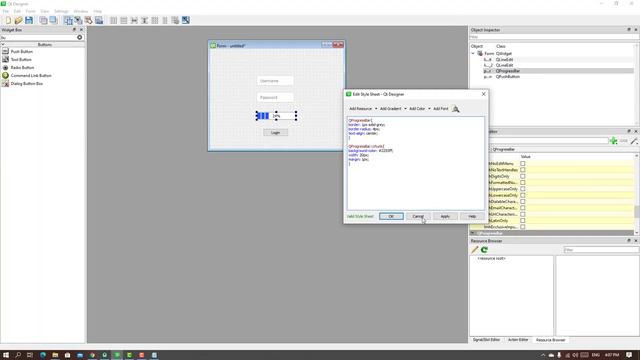Select the Edit Widgets mode icon
This screenshot has height=360, width=640.
[x=68, y=20]
